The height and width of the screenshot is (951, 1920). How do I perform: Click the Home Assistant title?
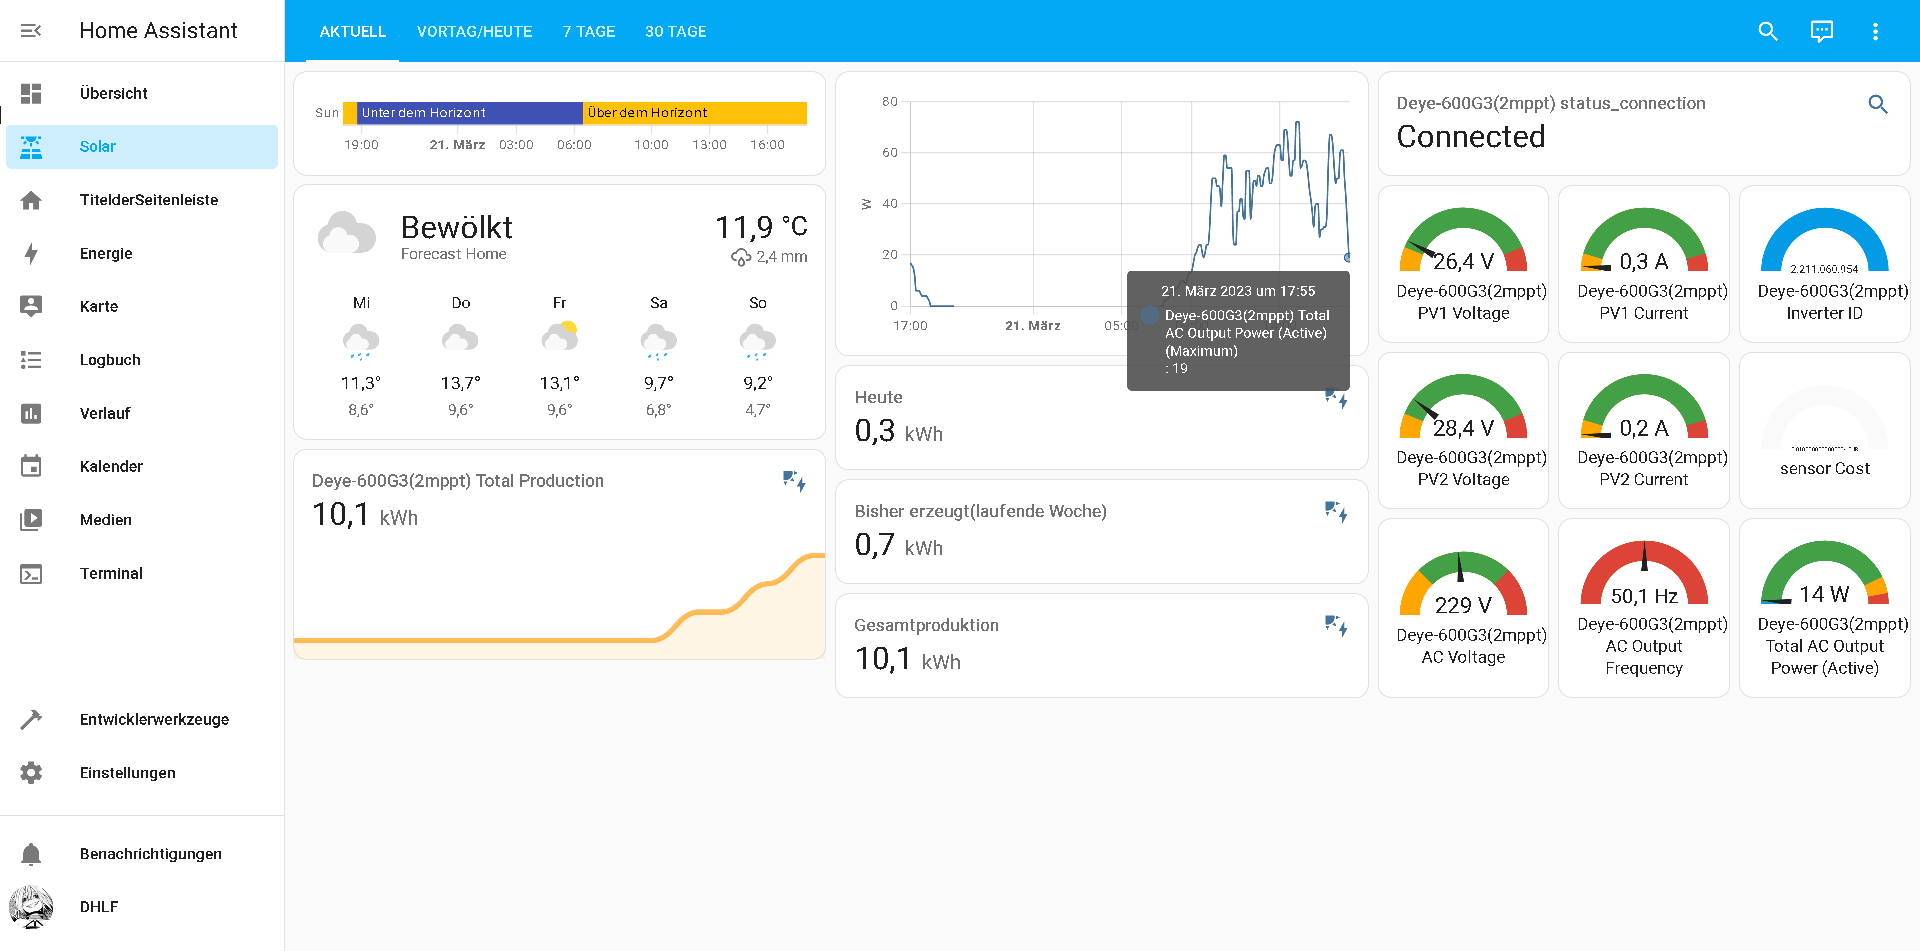click(158, 31)
